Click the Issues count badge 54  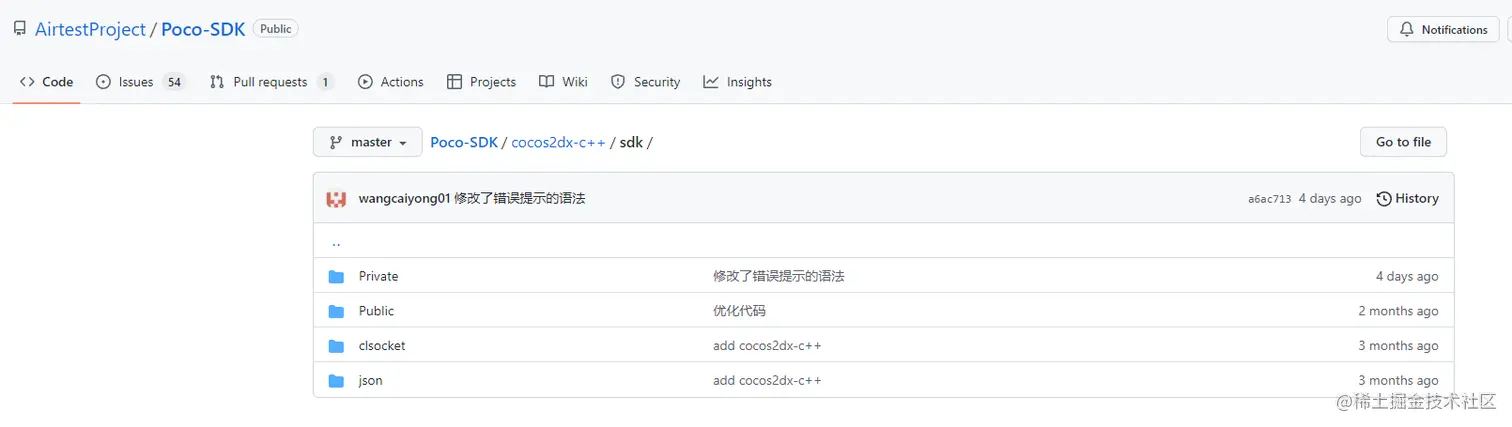tap(174, 82)
